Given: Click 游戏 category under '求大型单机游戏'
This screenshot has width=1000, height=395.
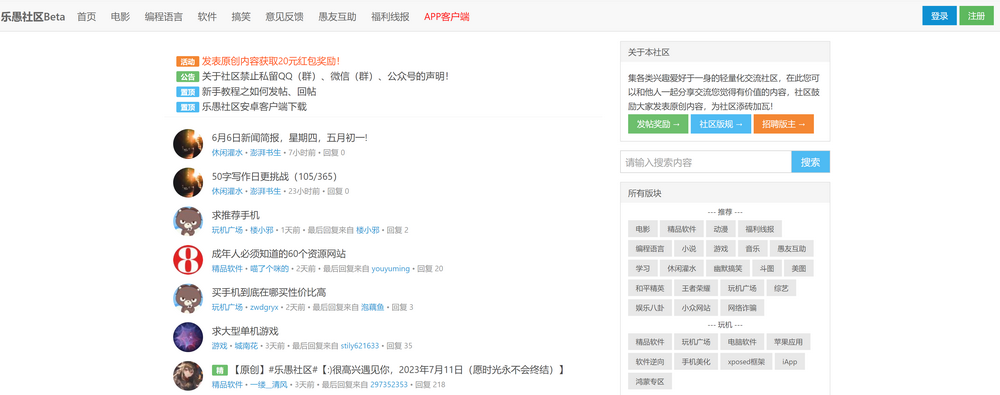Looking at the screenshot, I should [219, 346].
